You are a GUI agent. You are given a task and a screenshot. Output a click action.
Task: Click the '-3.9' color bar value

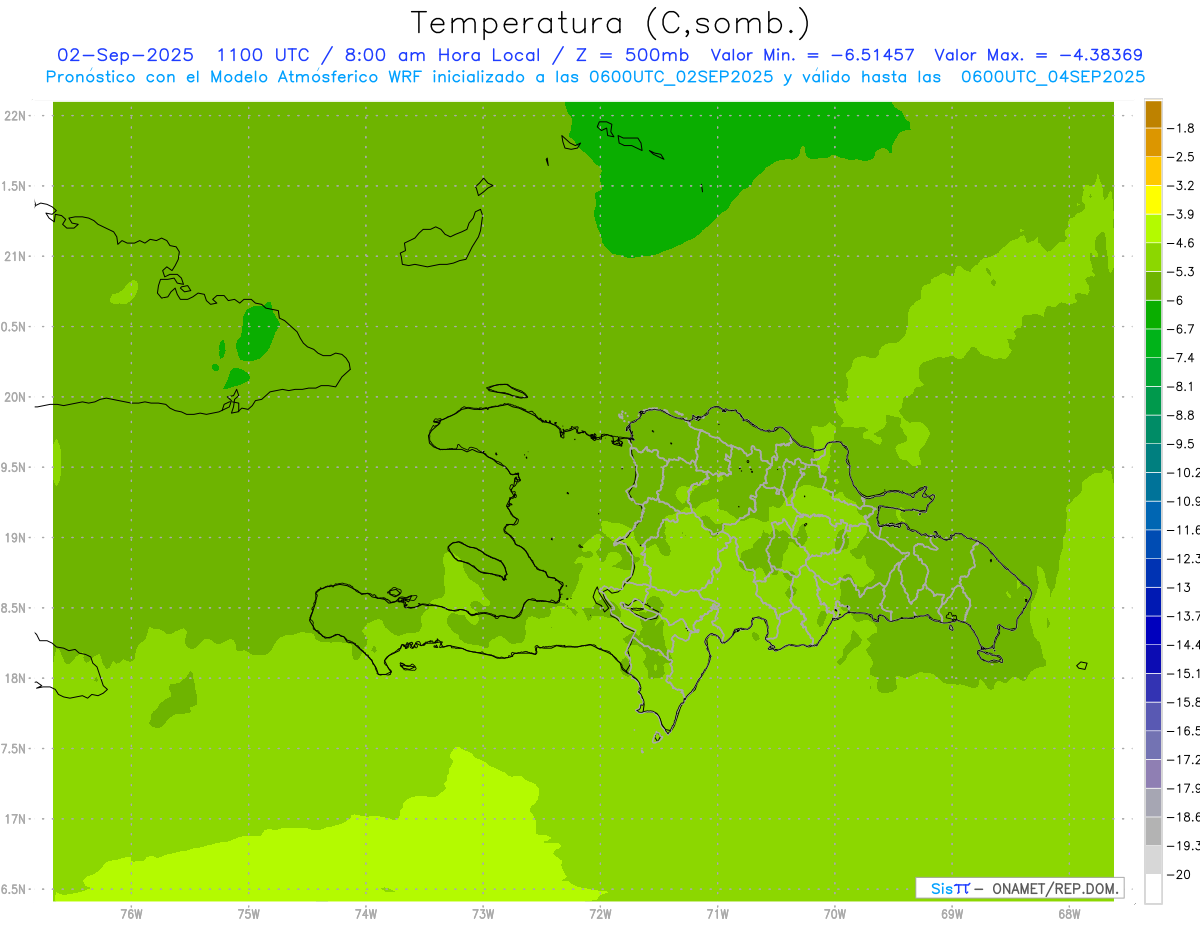[1182, 214]
